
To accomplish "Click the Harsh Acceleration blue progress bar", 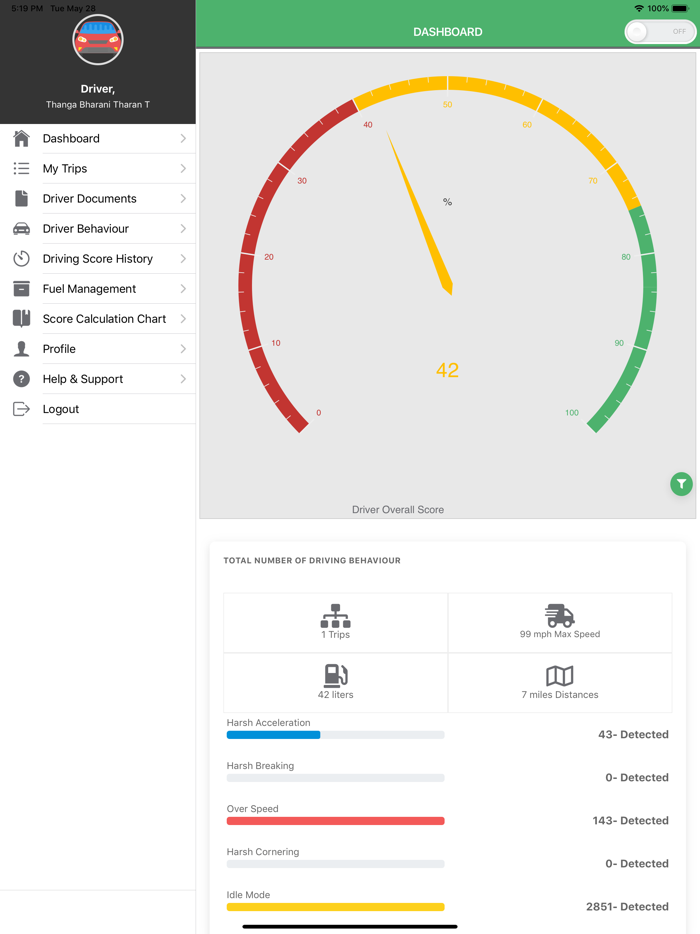I will pos(273,735).
